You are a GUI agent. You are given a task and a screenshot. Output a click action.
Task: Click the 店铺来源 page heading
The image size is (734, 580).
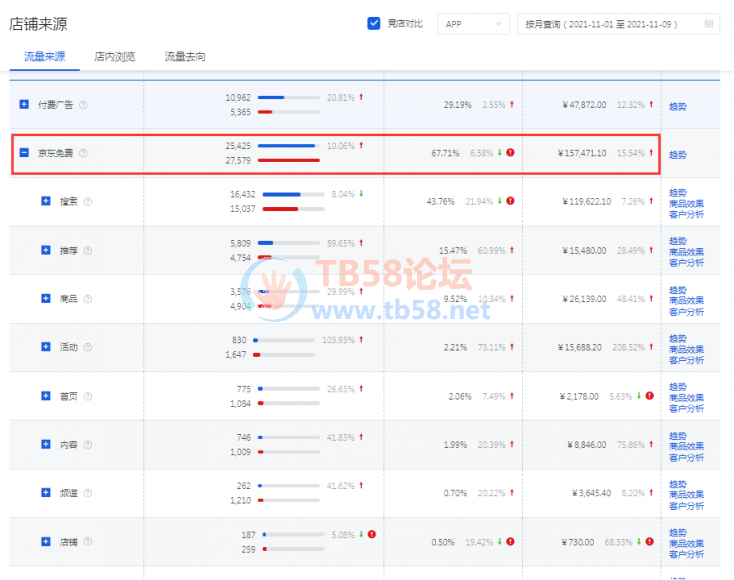(x=38, y=24)
